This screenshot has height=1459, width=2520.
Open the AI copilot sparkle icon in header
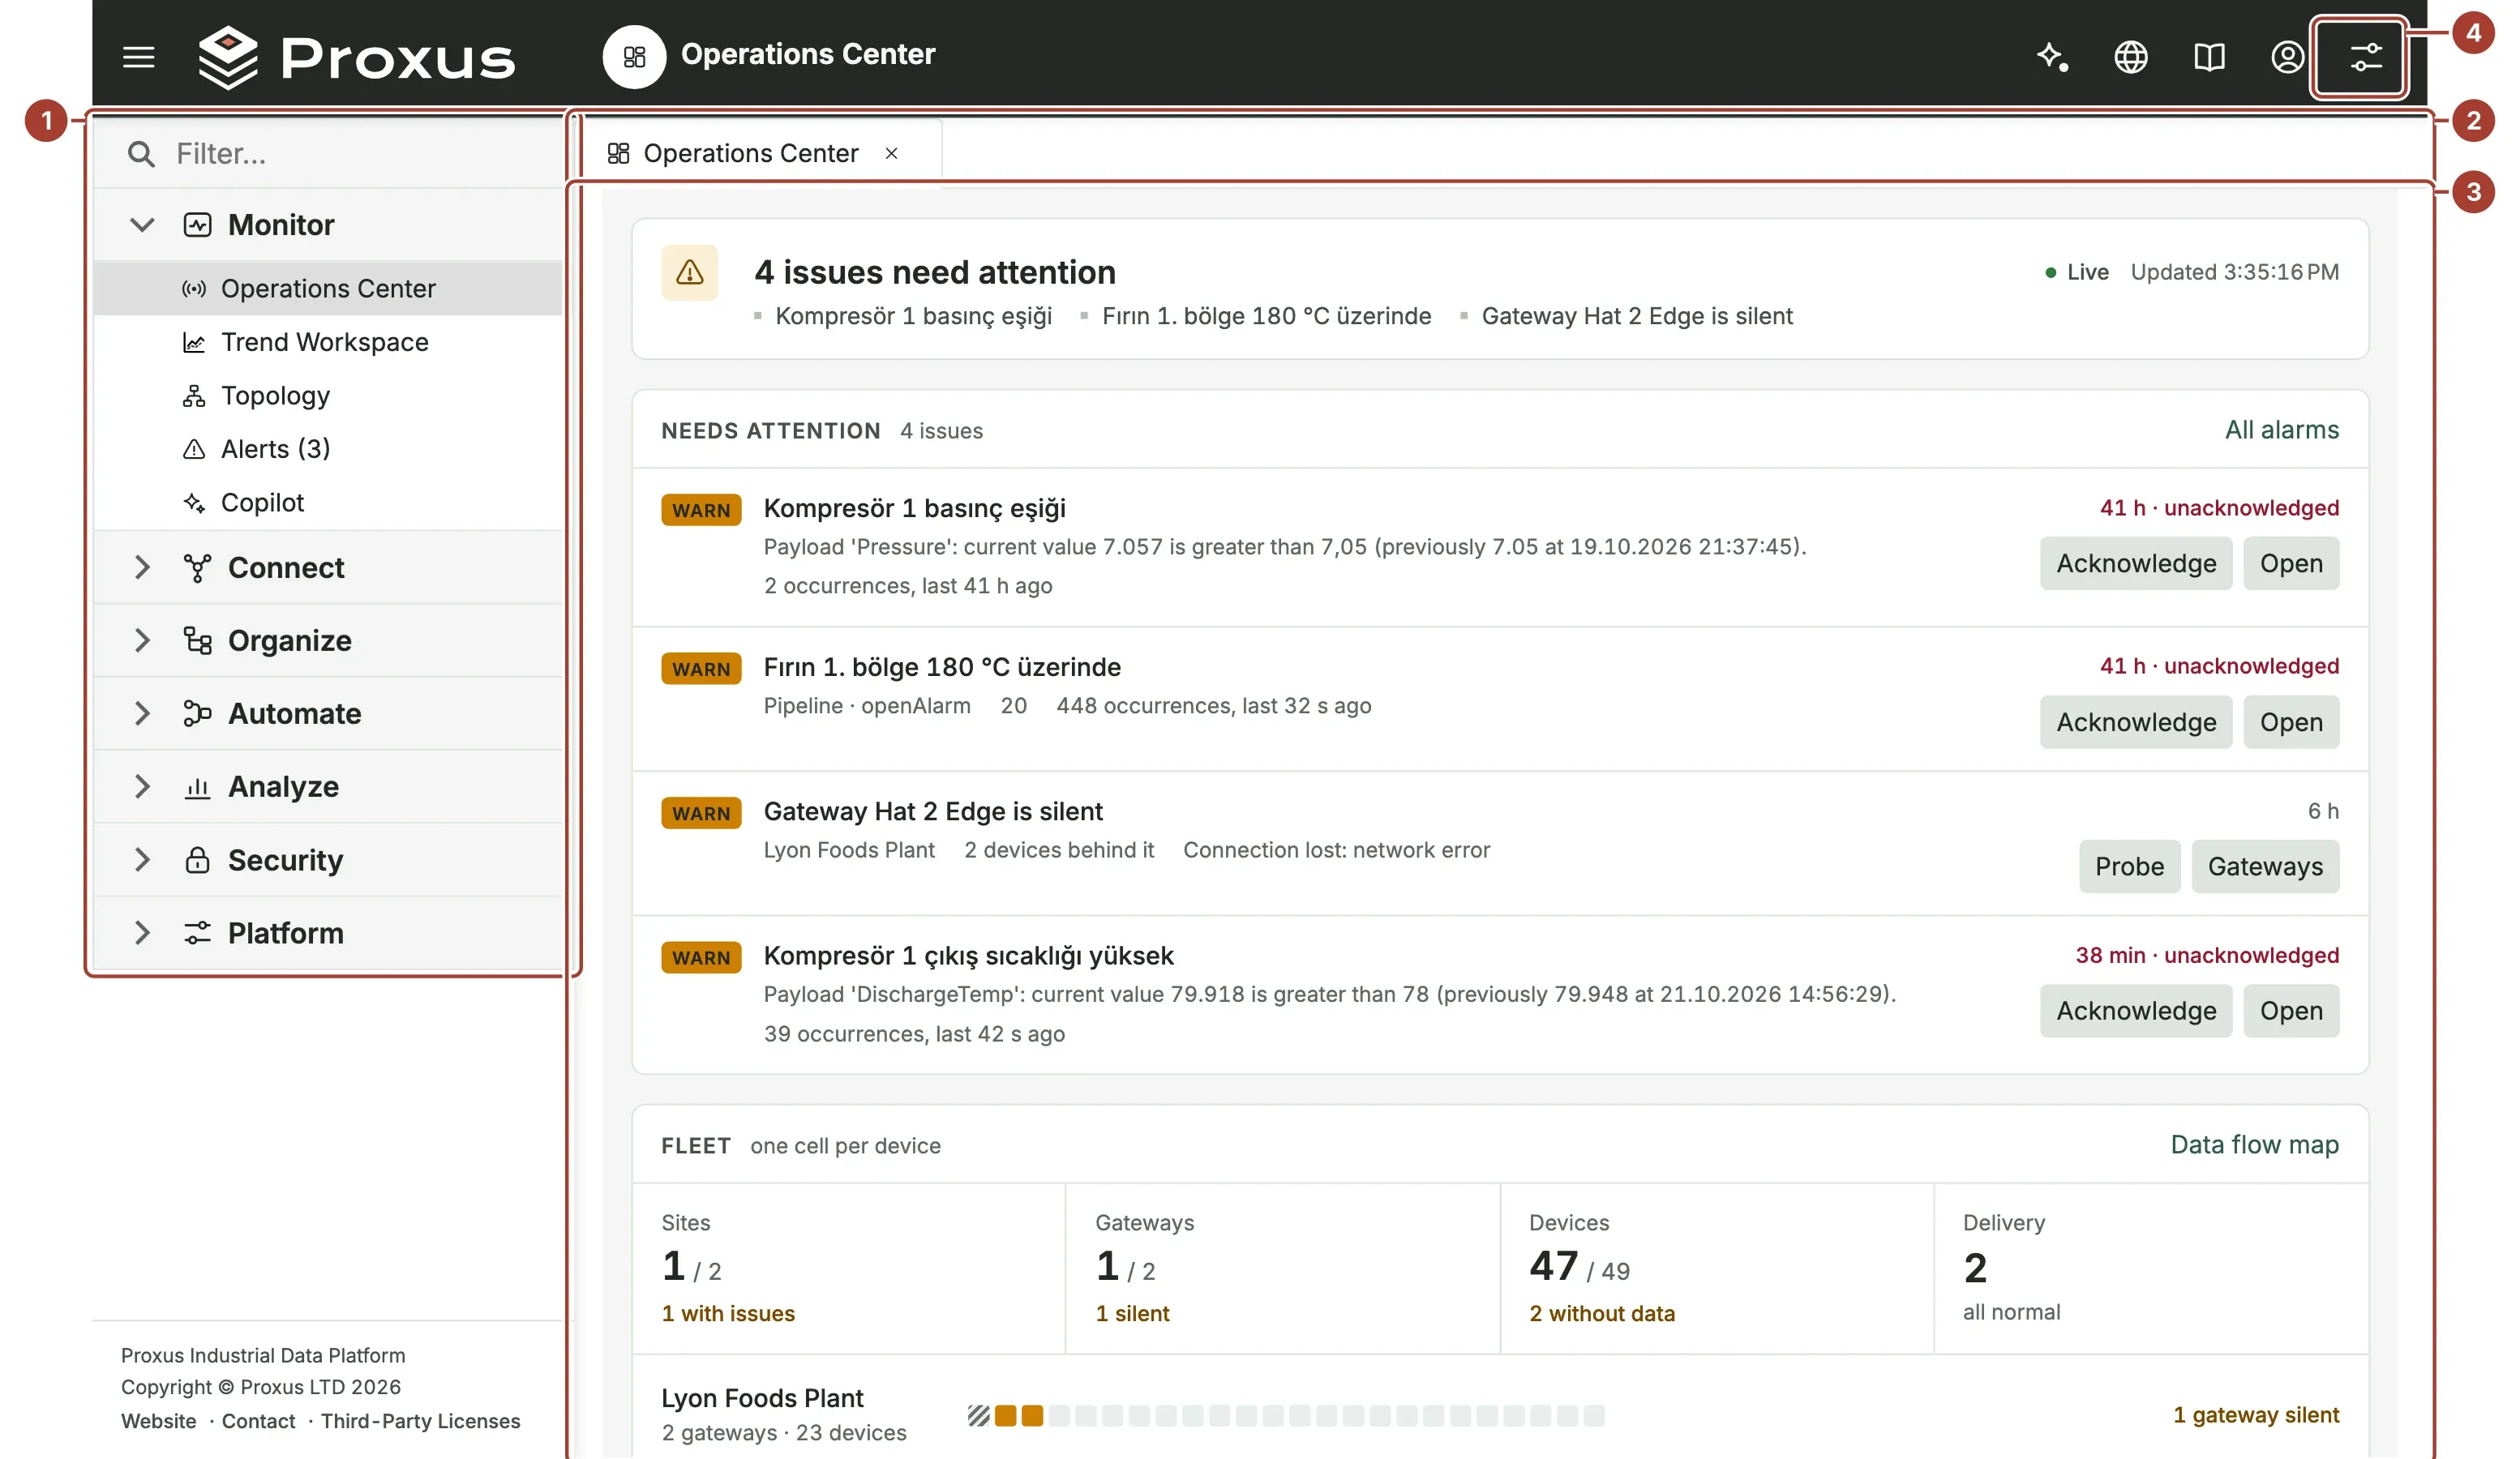point(2052,57)
